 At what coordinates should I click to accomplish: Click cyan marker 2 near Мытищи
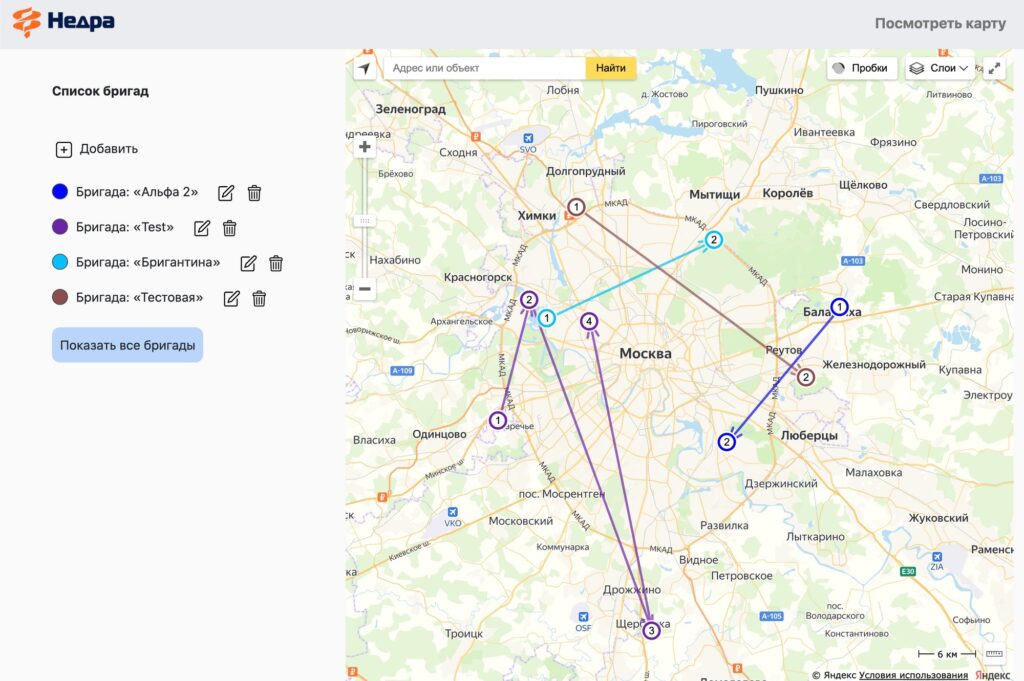[x=714, y=240]
